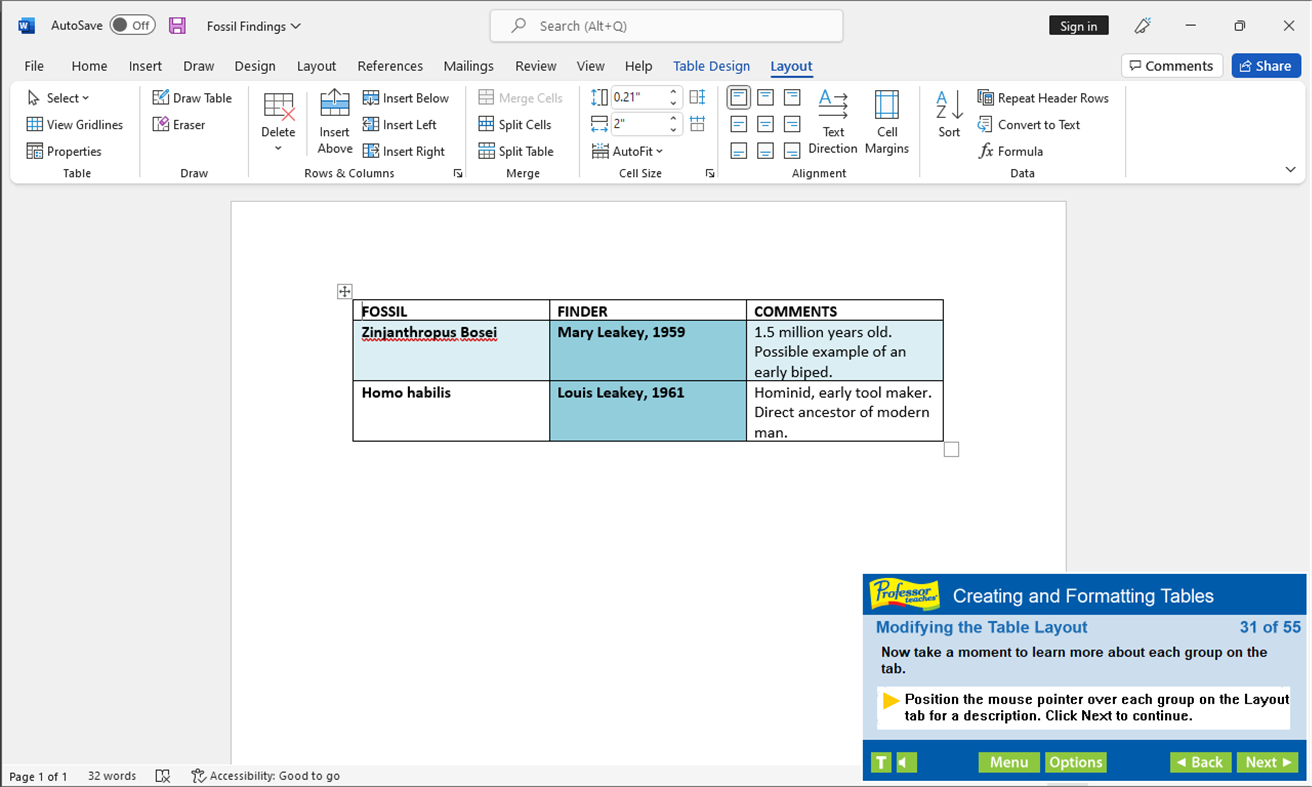Increase row height with the up stepper
This screenshot has width=1312, height=787.
[x=672, y=91]
